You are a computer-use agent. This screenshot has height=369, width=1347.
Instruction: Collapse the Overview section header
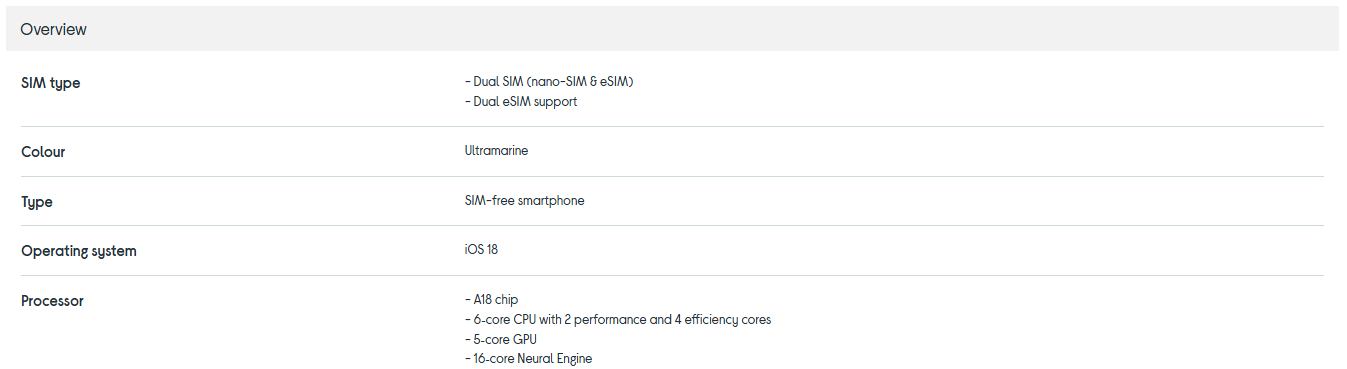[672, 29]
